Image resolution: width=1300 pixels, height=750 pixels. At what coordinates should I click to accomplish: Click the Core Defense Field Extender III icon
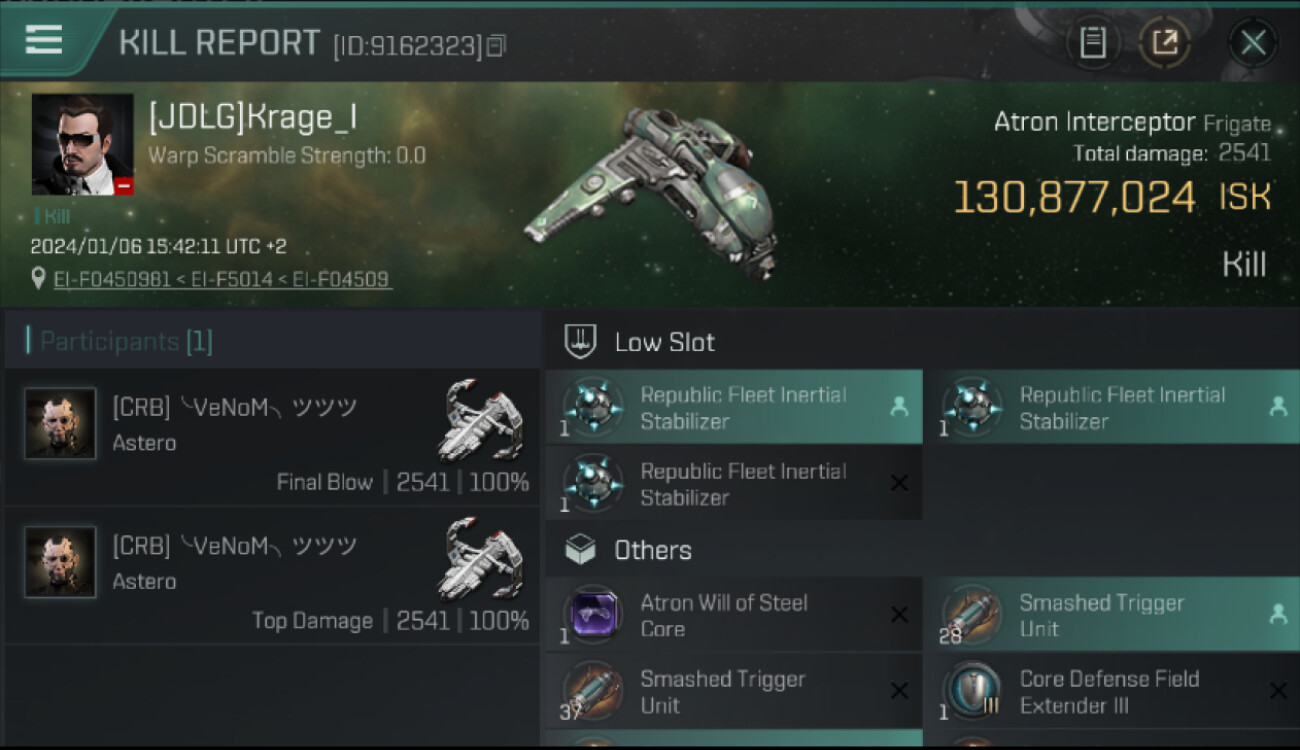973,691
